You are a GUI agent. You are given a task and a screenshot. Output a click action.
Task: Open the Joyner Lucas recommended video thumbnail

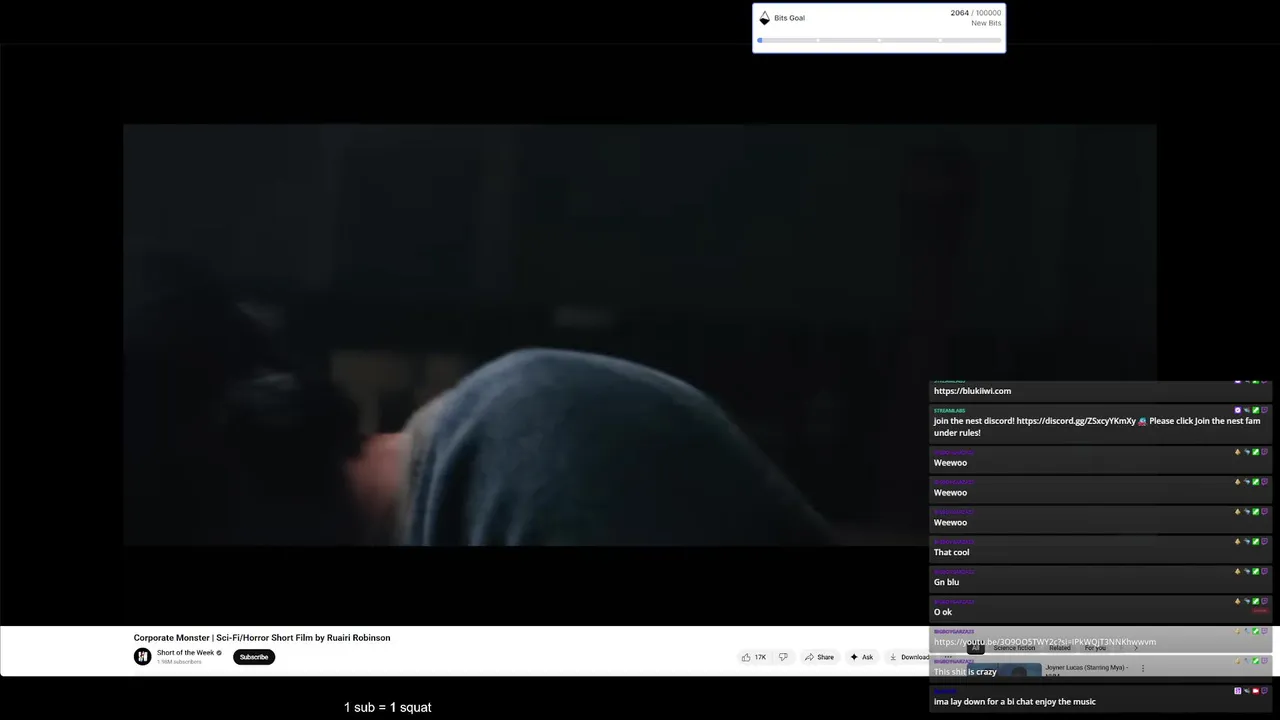tap(1006, 670)
